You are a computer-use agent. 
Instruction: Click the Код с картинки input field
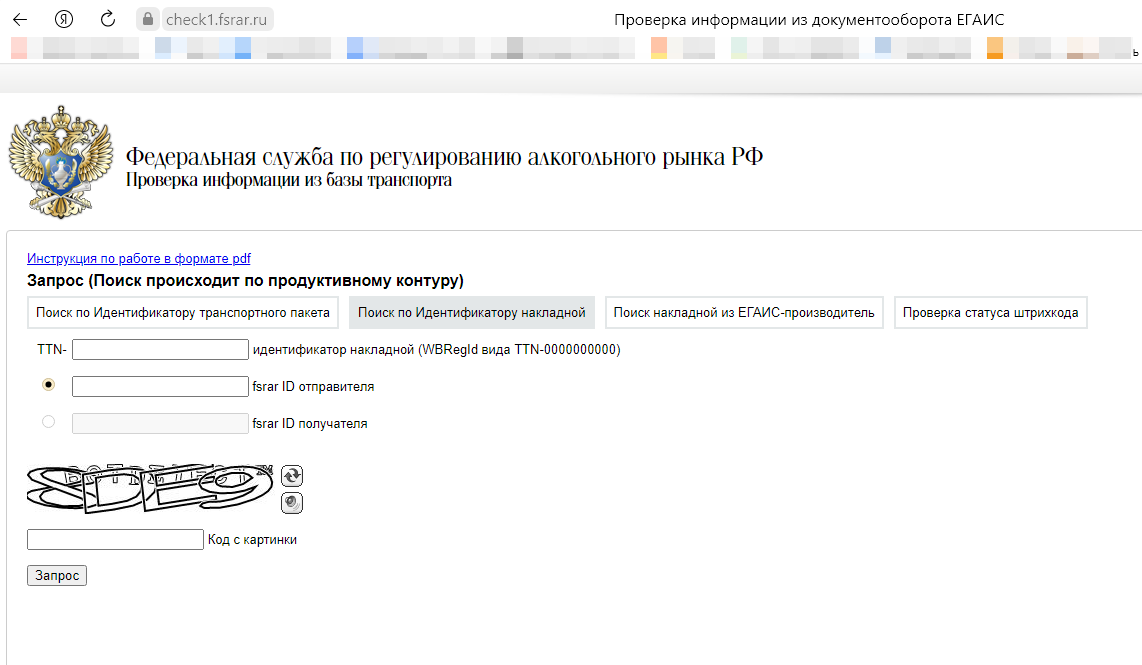[114, 538]
